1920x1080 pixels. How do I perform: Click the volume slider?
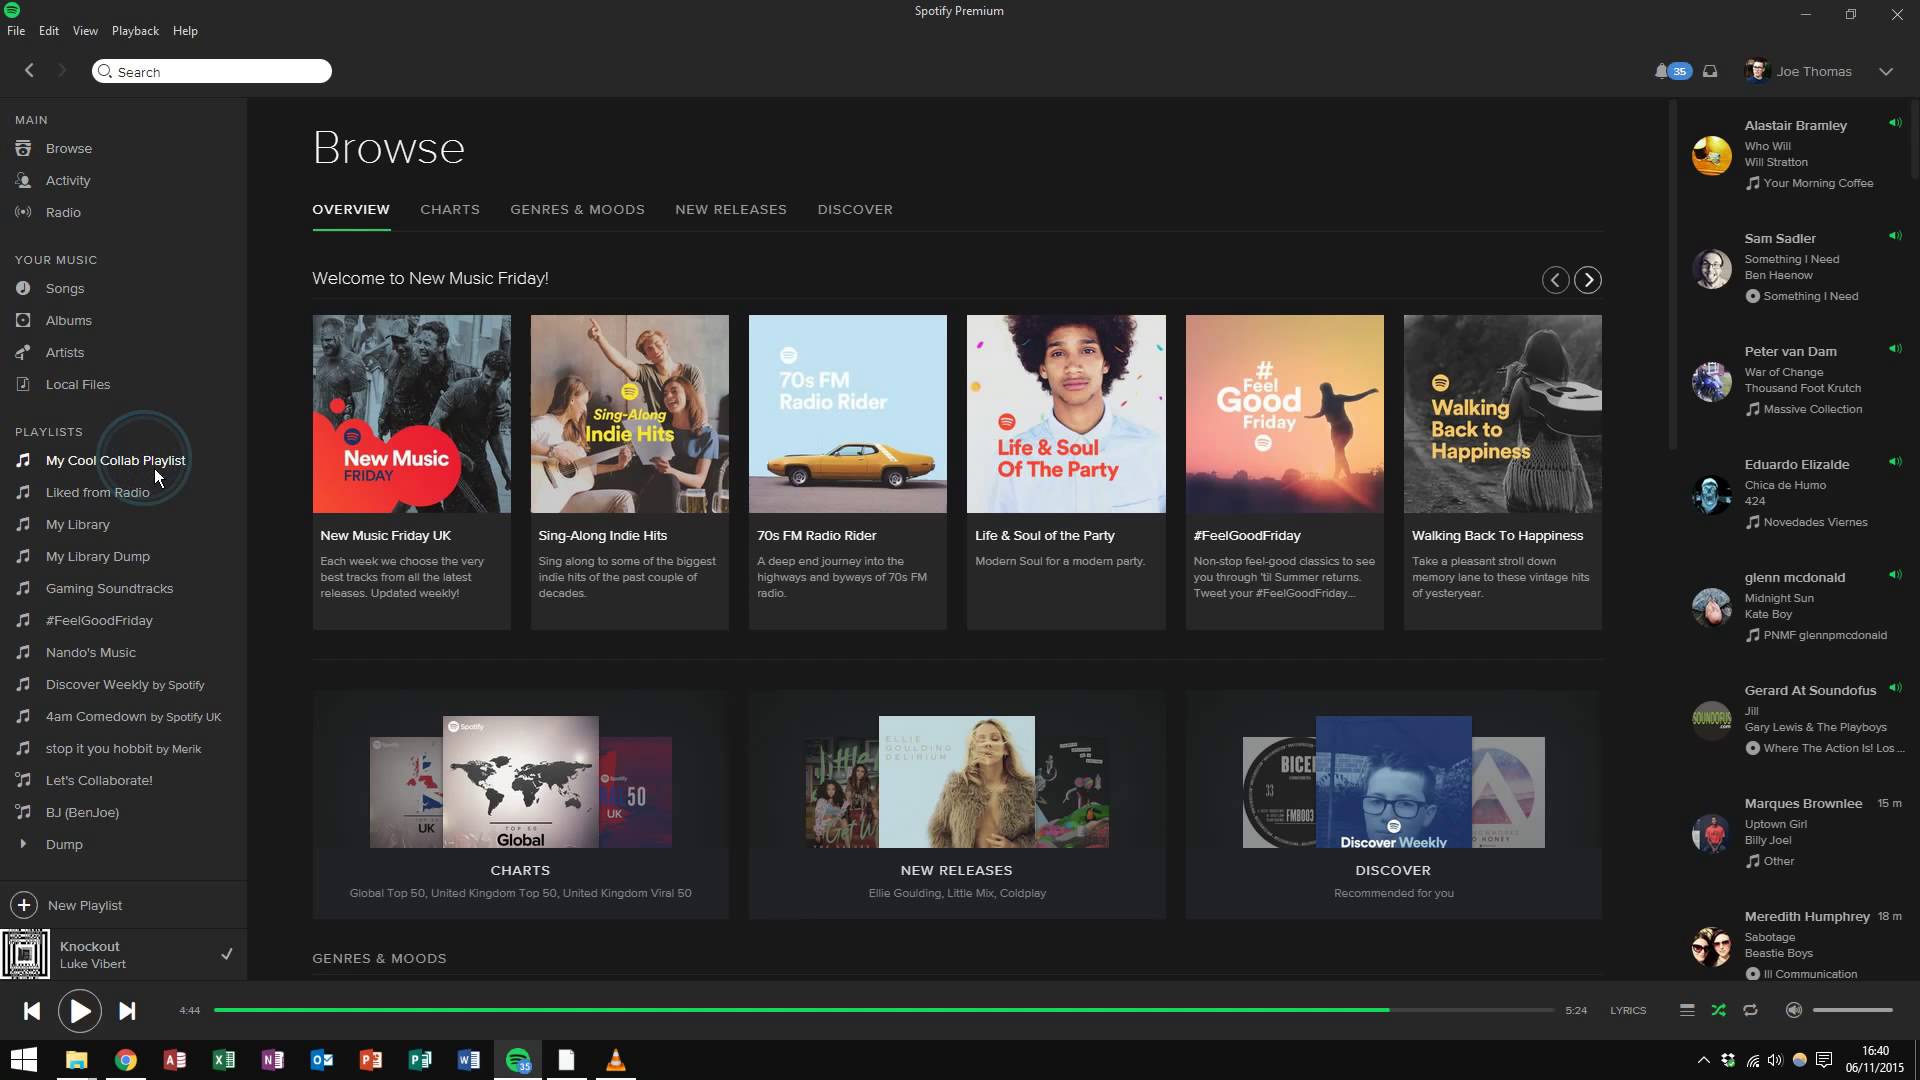[x=1852, y=1010]
